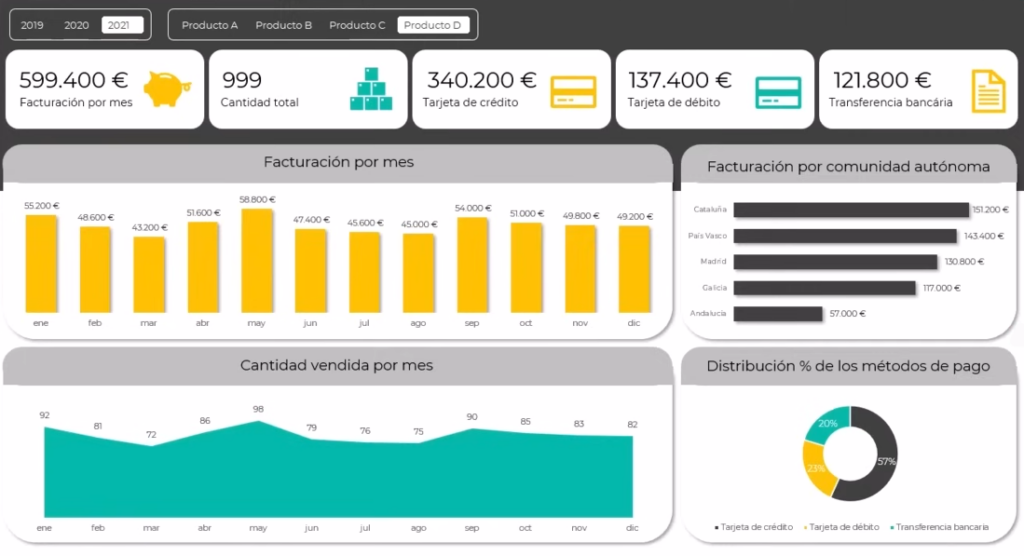Select the nov bar in billing chart
This screenshot has height=556, width=1024.
[x=580, y=269]
